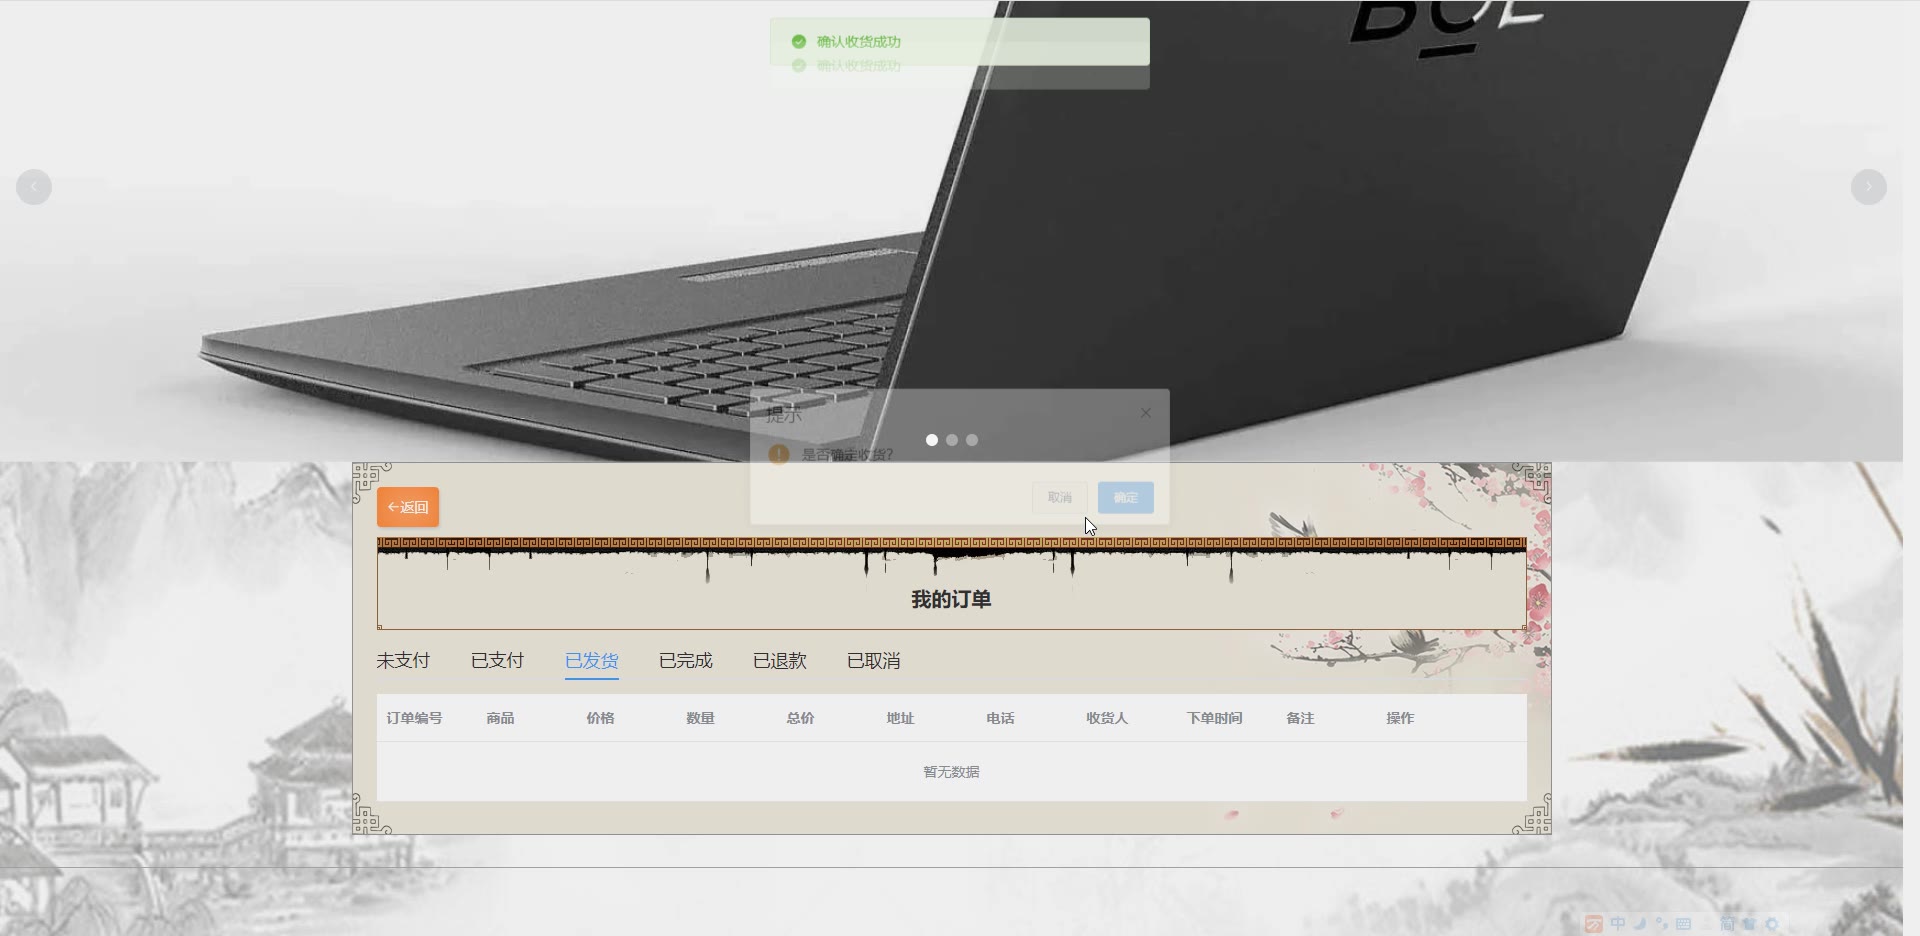Go to next carousel slide
This screenshot has height=936, width=1920.
1868,187
